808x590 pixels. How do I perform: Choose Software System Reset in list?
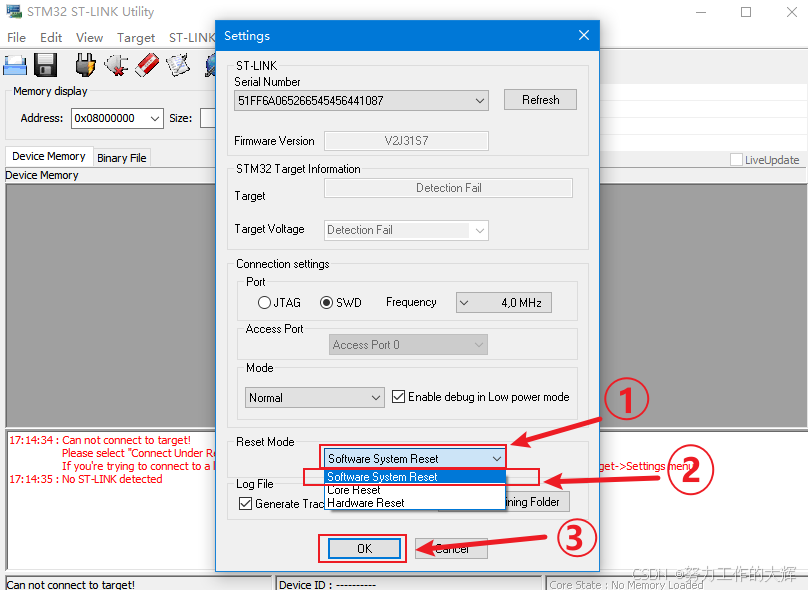click(415, 477)
